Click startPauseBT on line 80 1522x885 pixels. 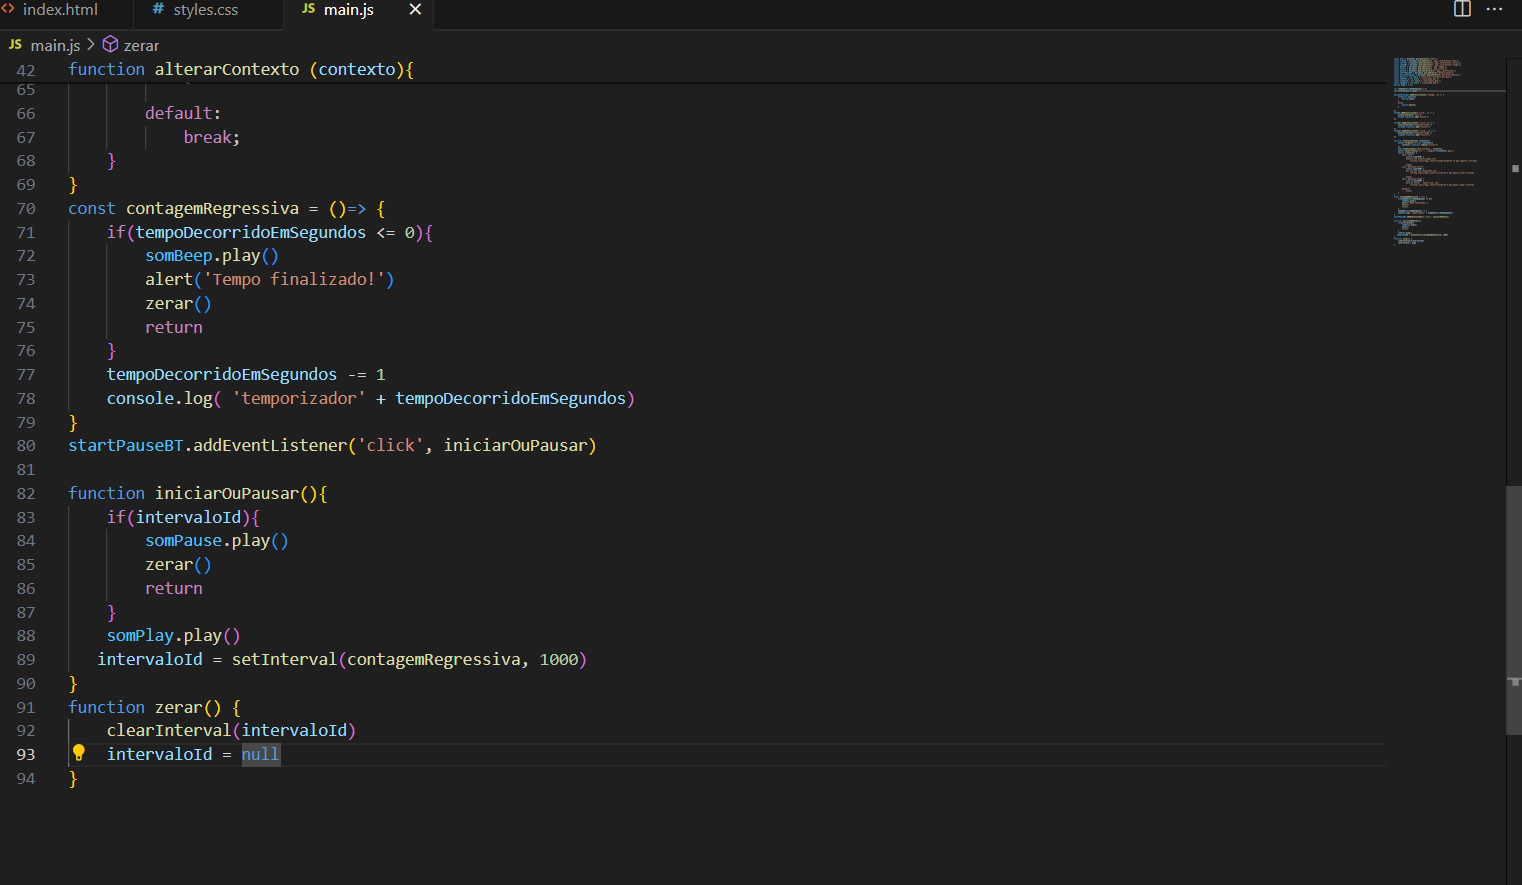[126, 445]
